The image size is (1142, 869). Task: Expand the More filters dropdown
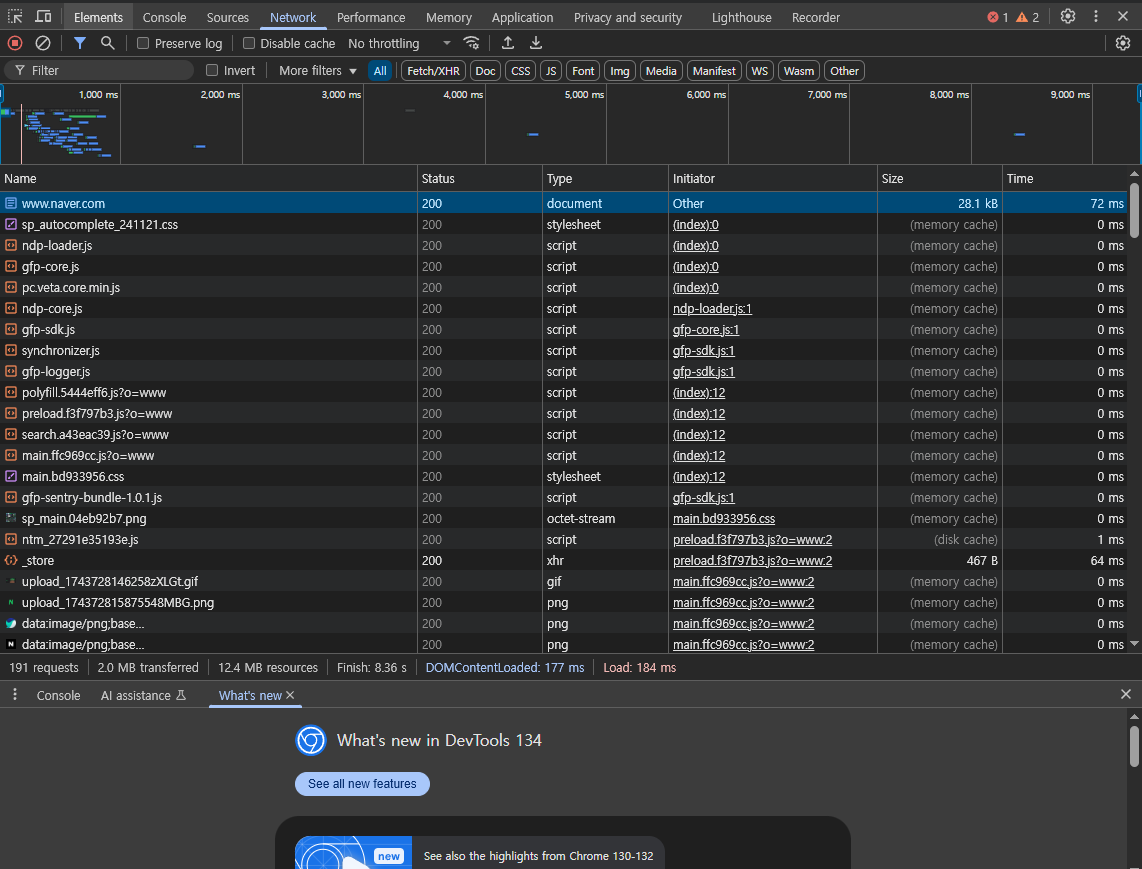click(318, 70)
